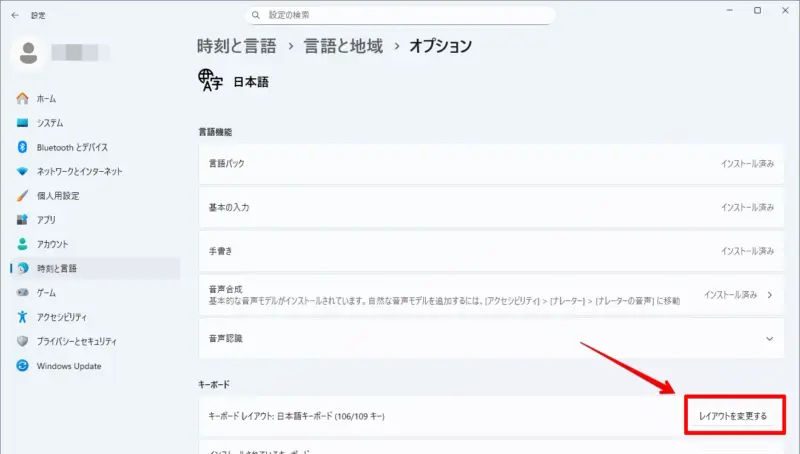This screenshot has width=800, height=454.
Task: Expand the 音声認識 section chevron
Action: coord(769,339)
